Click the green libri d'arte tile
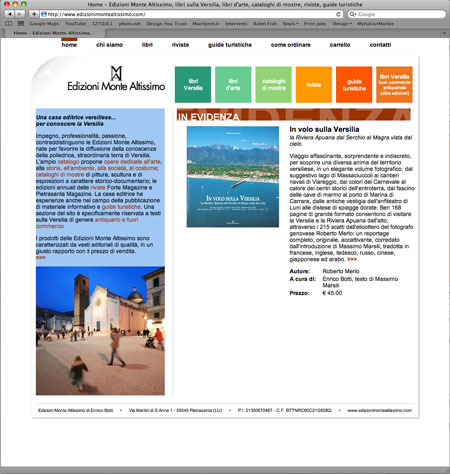Viewport: 450px width, 474px height. coord(233,85)
